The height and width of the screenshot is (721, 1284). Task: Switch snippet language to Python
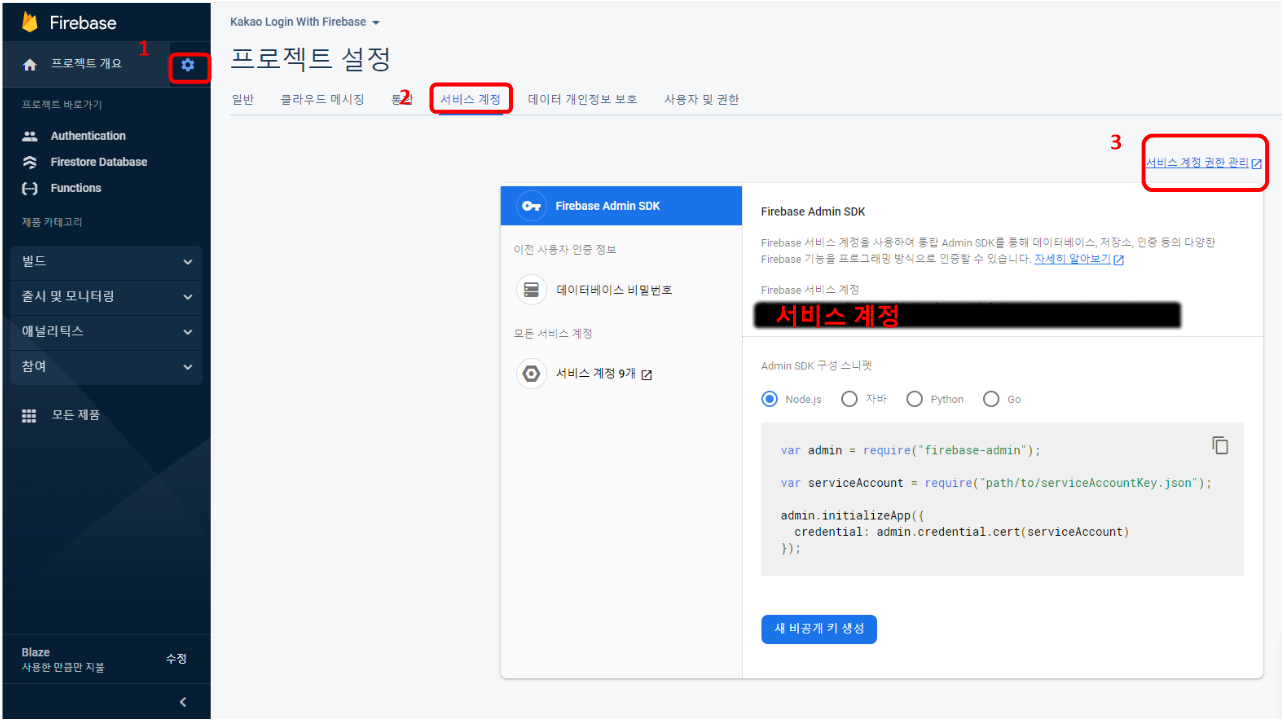[x=914, y=398]
